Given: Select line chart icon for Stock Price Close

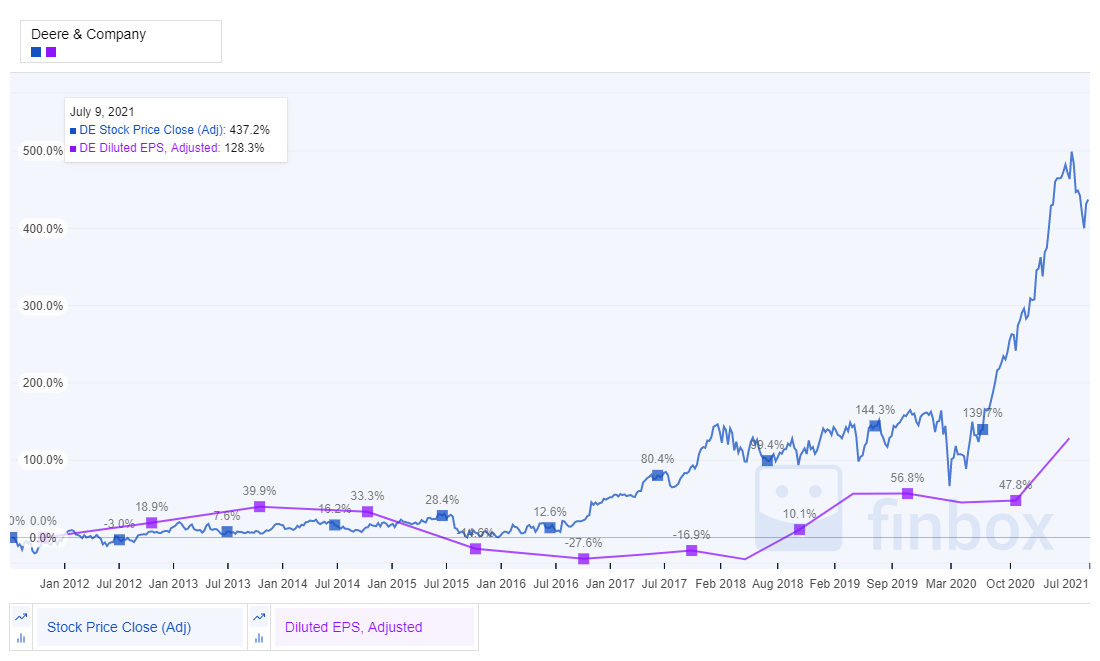Looking at the screenshot, I should (x=21, y=617).
